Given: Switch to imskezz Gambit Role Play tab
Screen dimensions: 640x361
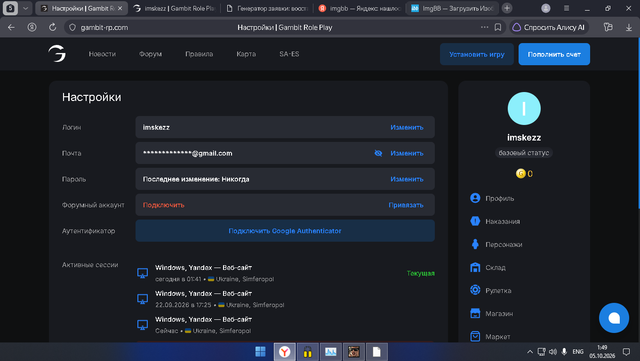Looking at the screenshot, I should click(x=175, y=8).
